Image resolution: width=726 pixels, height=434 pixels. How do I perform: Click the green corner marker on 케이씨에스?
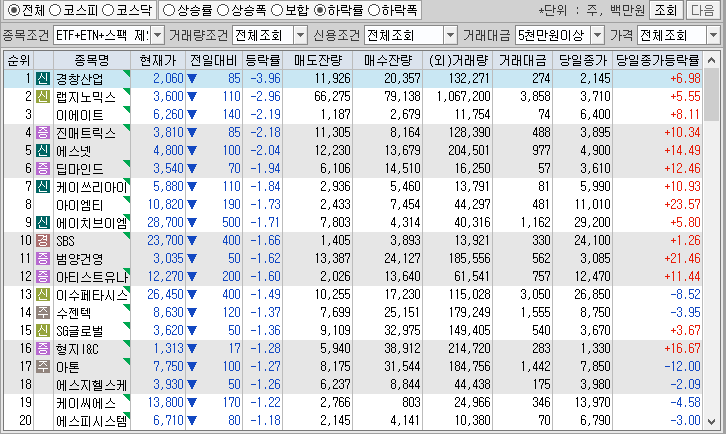(127, 397)
